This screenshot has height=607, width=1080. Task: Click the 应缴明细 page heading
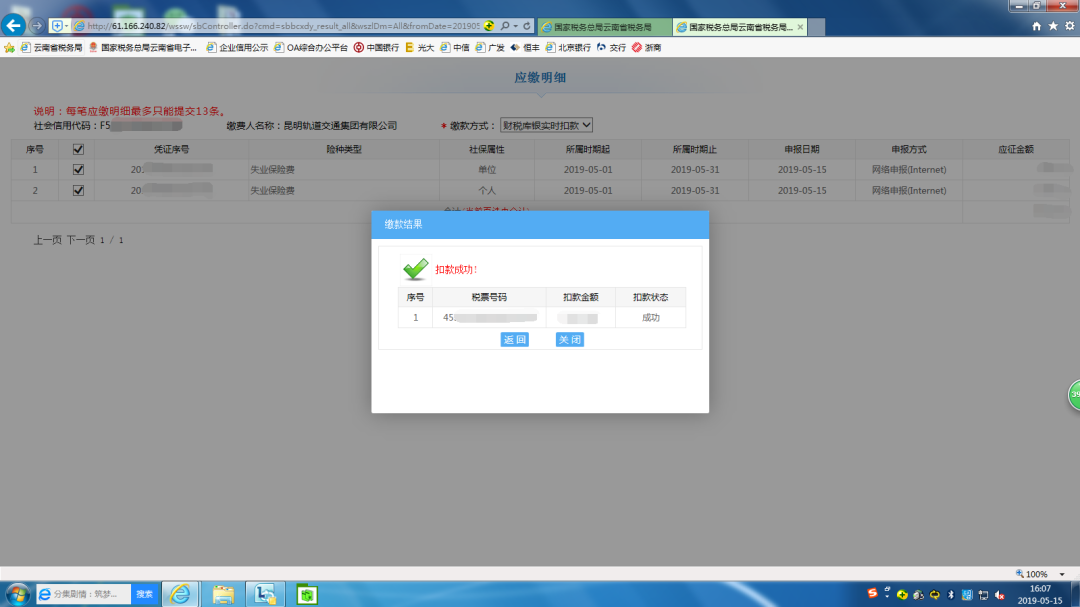[540, 78]
